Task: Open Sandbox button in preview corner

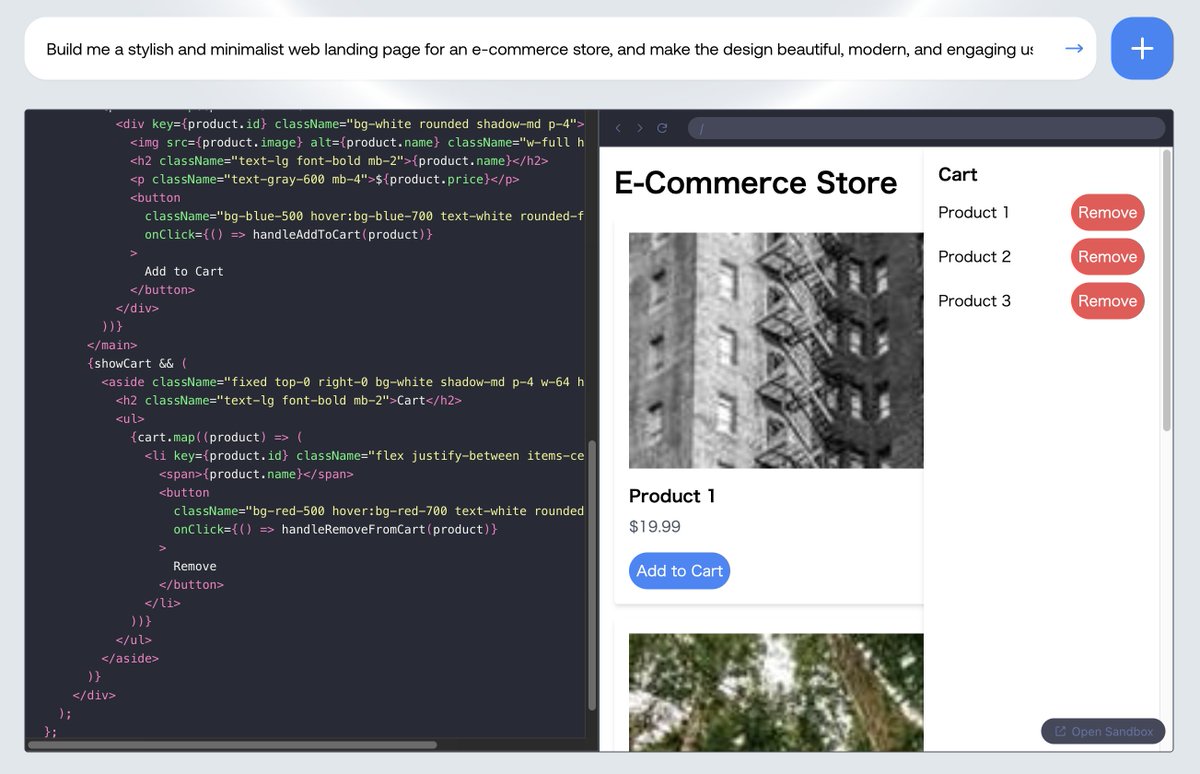Action: point(1103,731)
